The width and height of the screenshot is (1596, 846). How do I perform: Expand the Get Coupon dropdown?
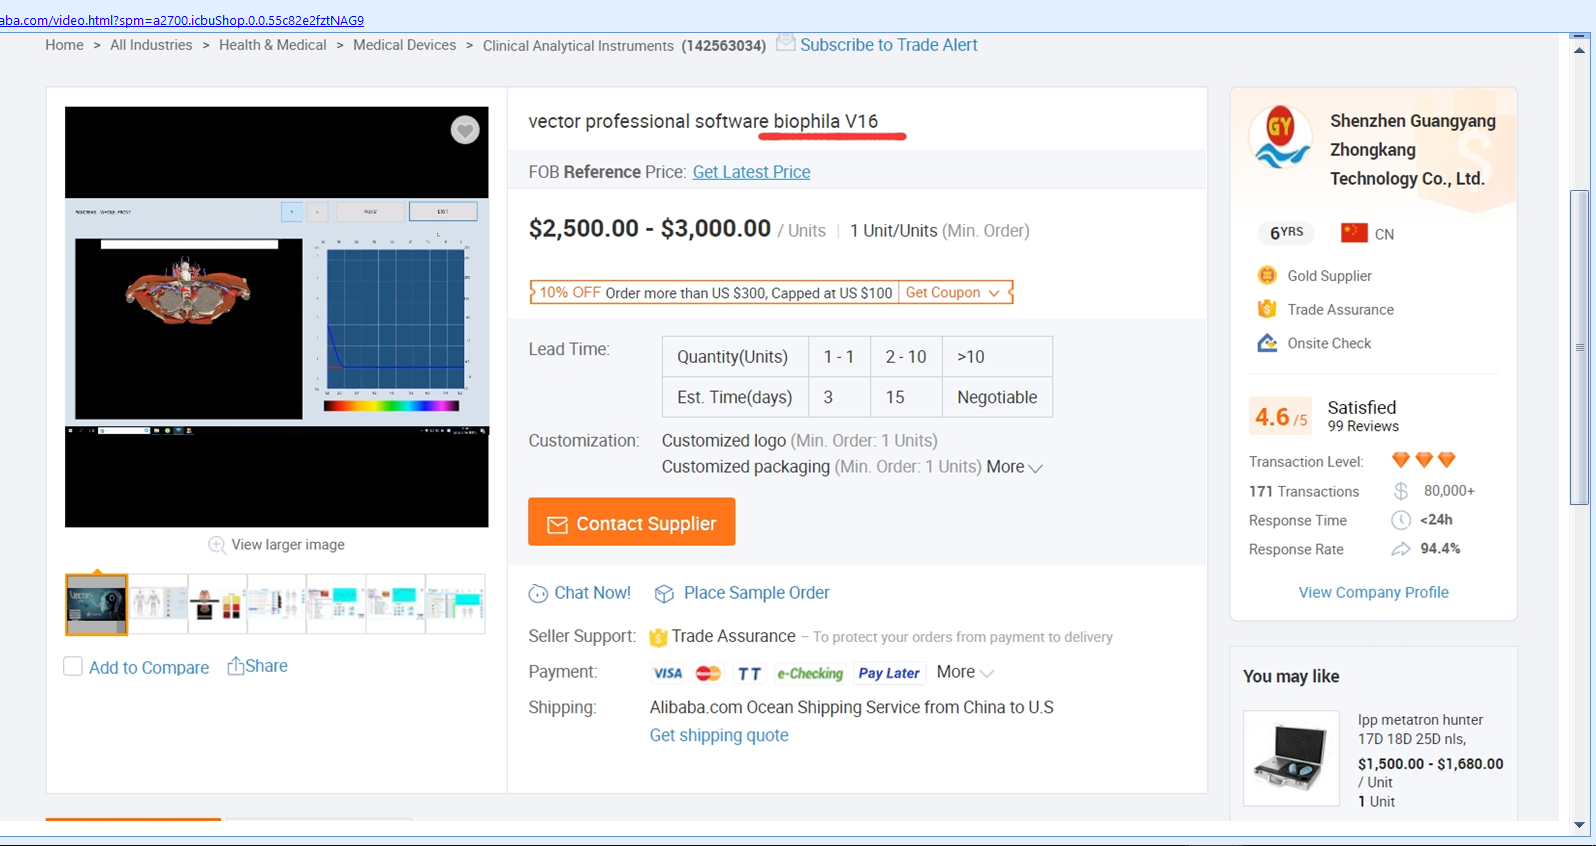pyautogui.click(x=953, y=292)
